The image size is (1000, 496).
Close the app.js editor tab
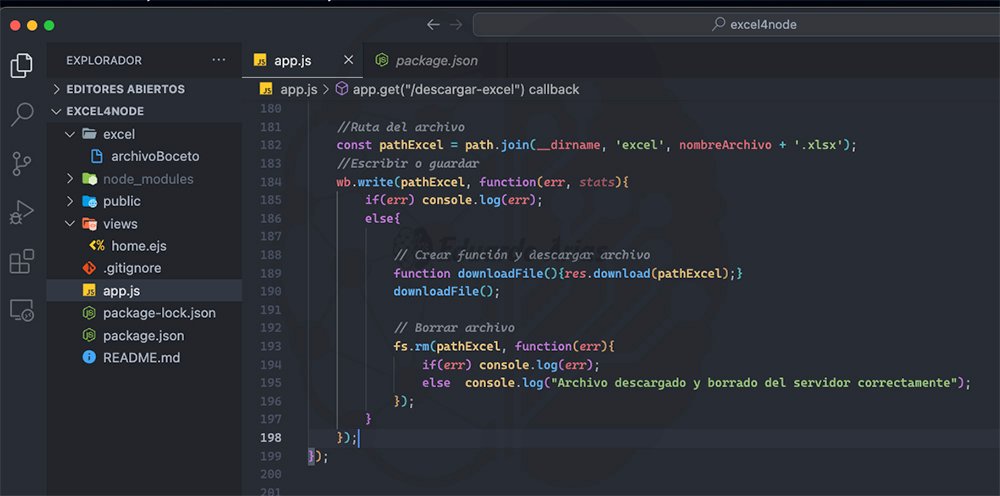pos(348,60)
